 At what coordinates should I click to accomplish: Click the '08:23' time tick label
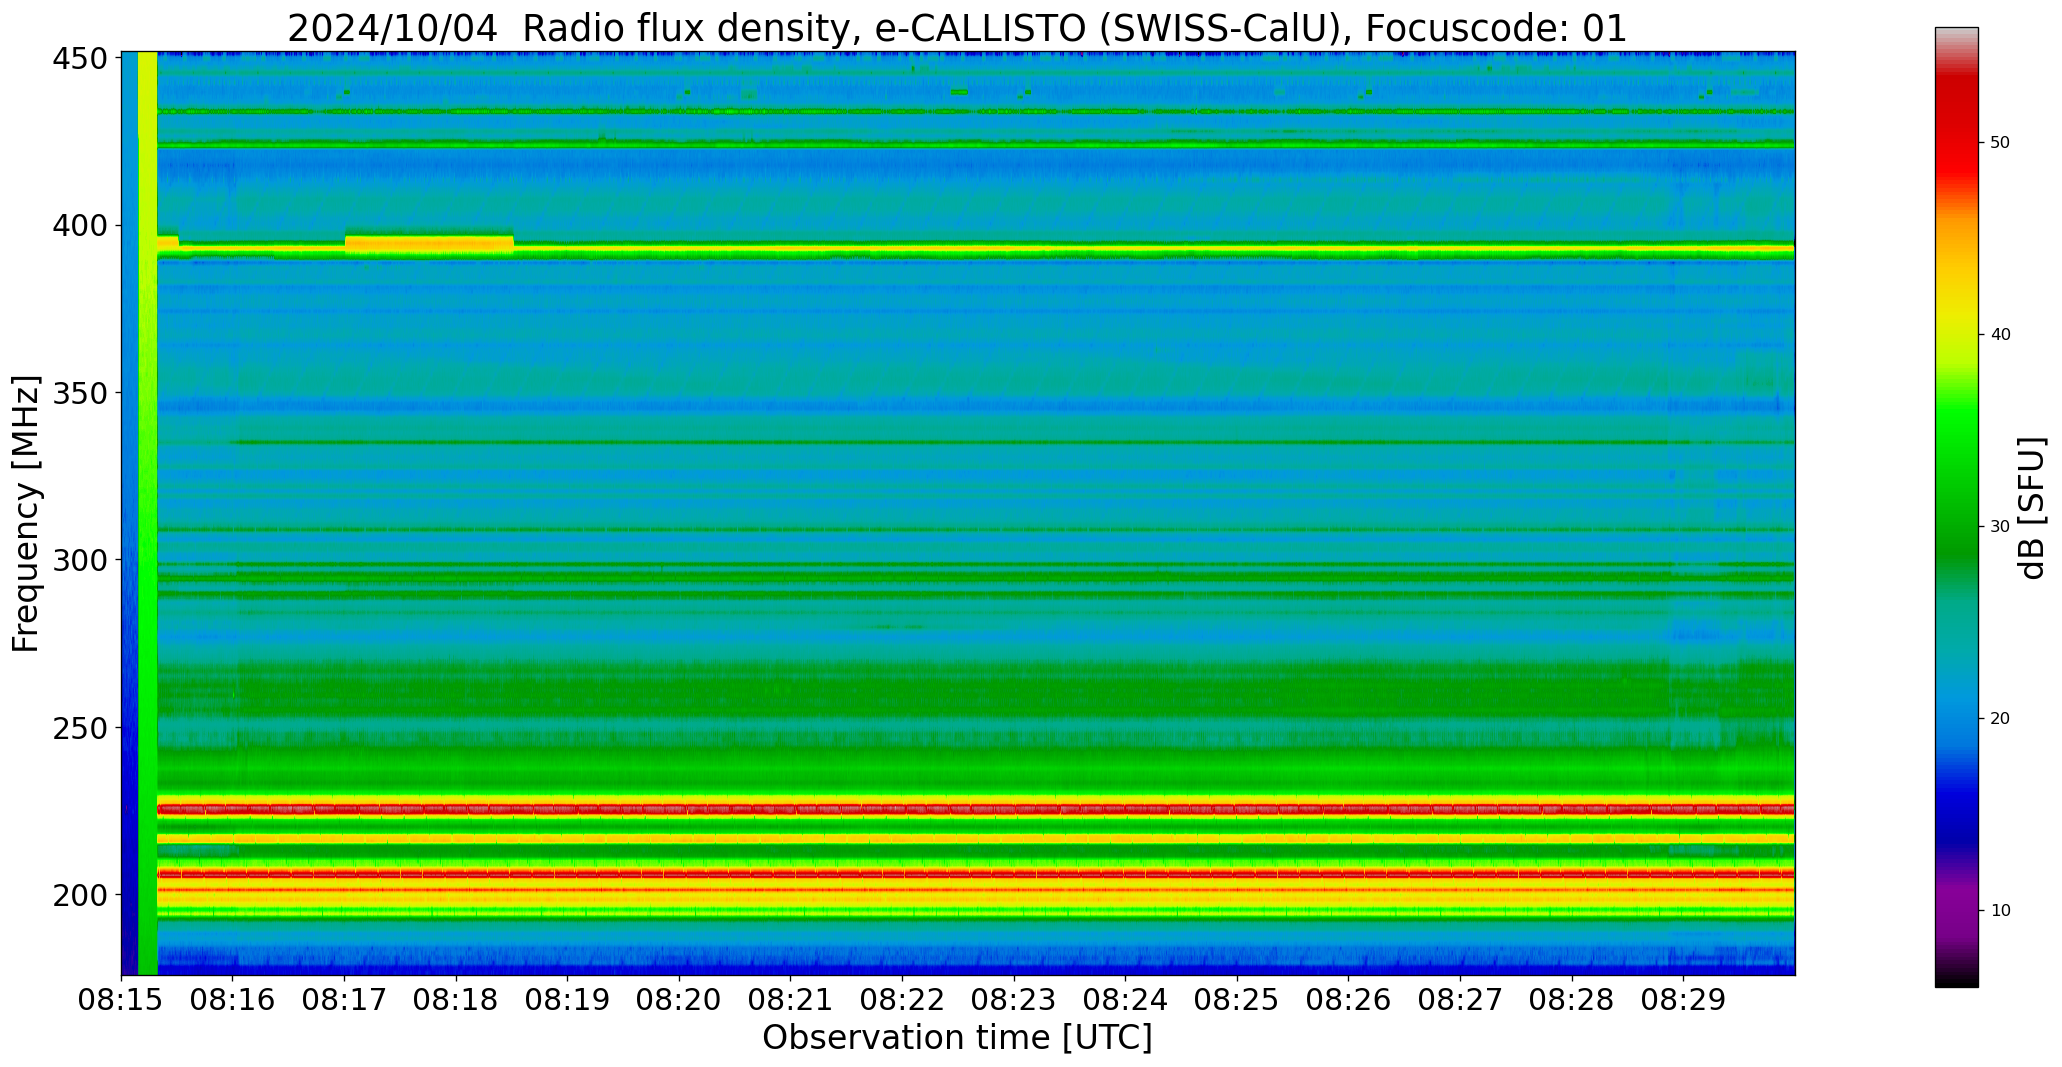point(1014,1000)
